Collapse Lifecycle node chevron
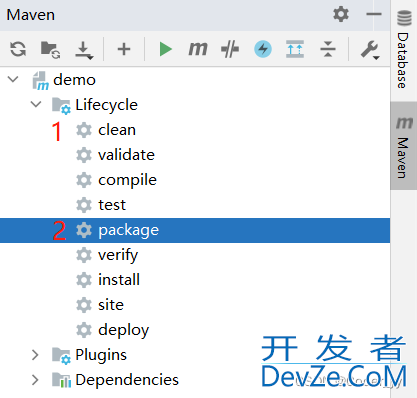Screen dimensions: 417x398 [36, 104]
